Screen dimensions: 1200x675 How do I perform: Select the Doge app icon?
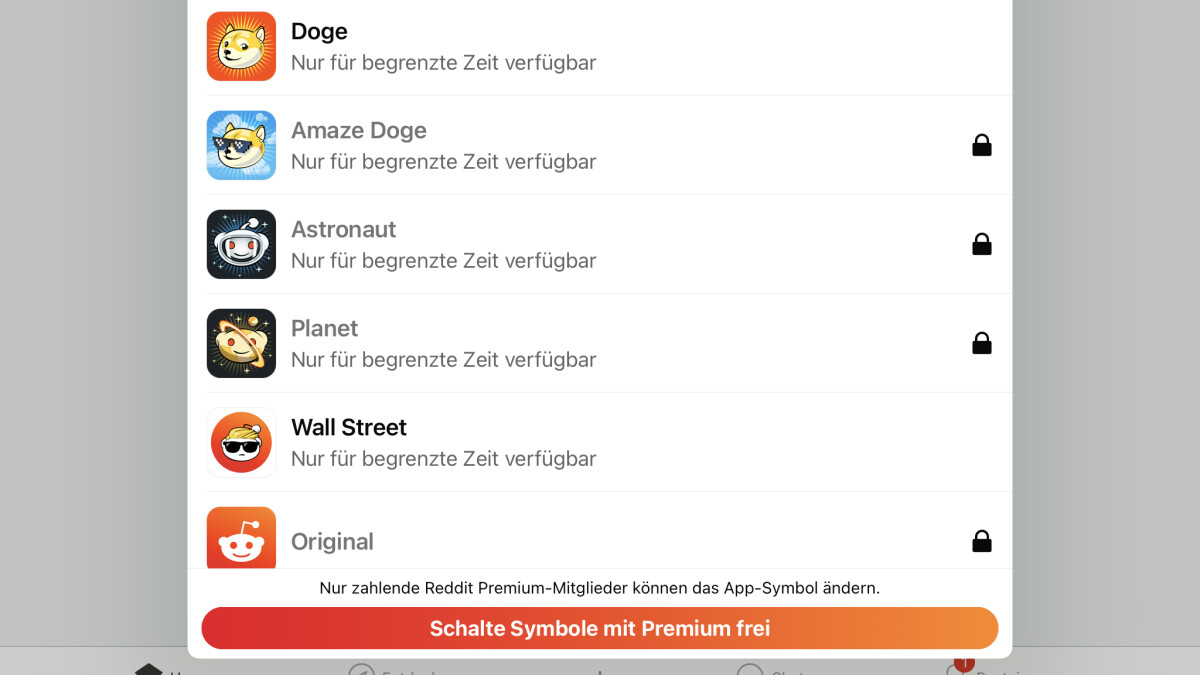click(241, 46)
